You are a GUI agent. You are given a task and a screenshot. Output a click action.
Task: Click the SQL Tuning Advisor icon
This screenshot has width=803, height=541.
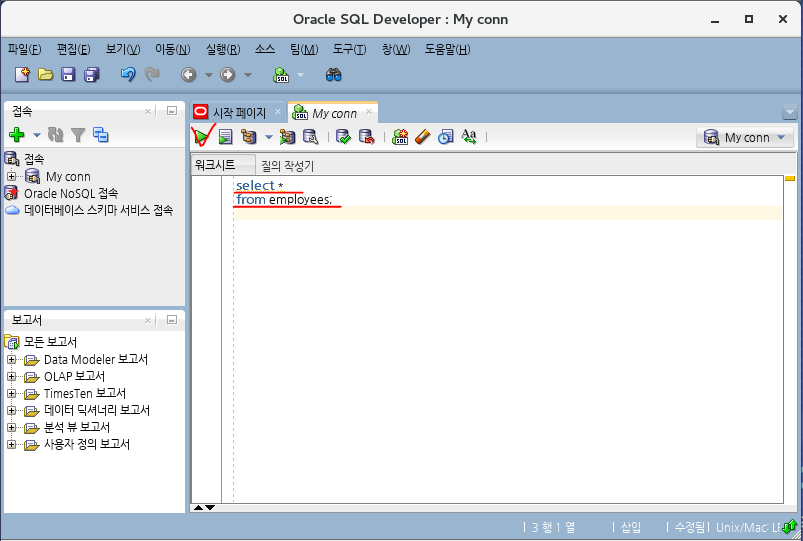tap(311, 137)
